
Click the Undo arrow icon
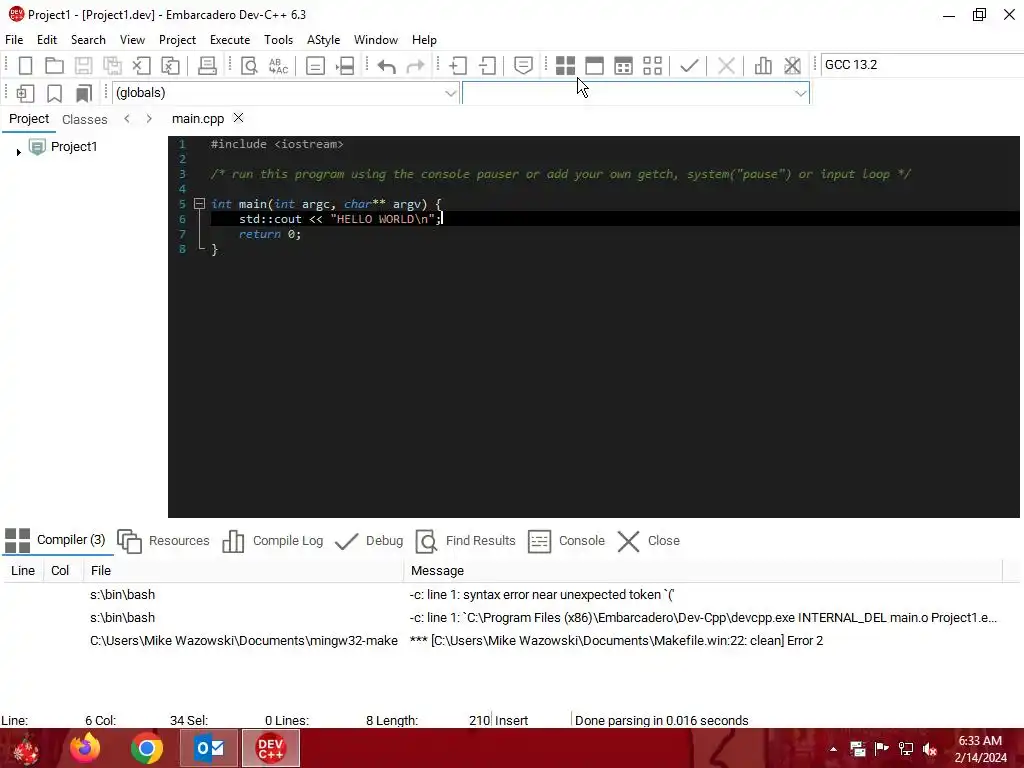(x=387, y=65)
